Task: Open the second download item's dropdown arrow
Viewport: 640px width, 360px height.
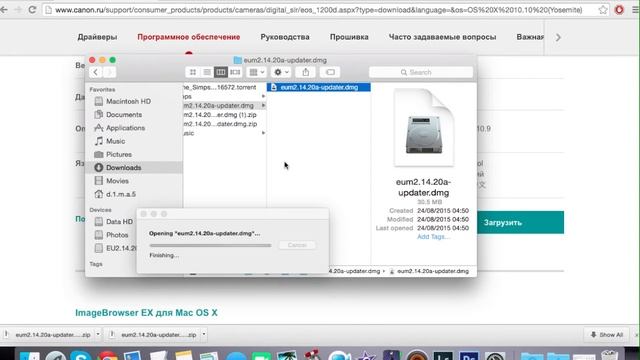Action: (204, 334)
